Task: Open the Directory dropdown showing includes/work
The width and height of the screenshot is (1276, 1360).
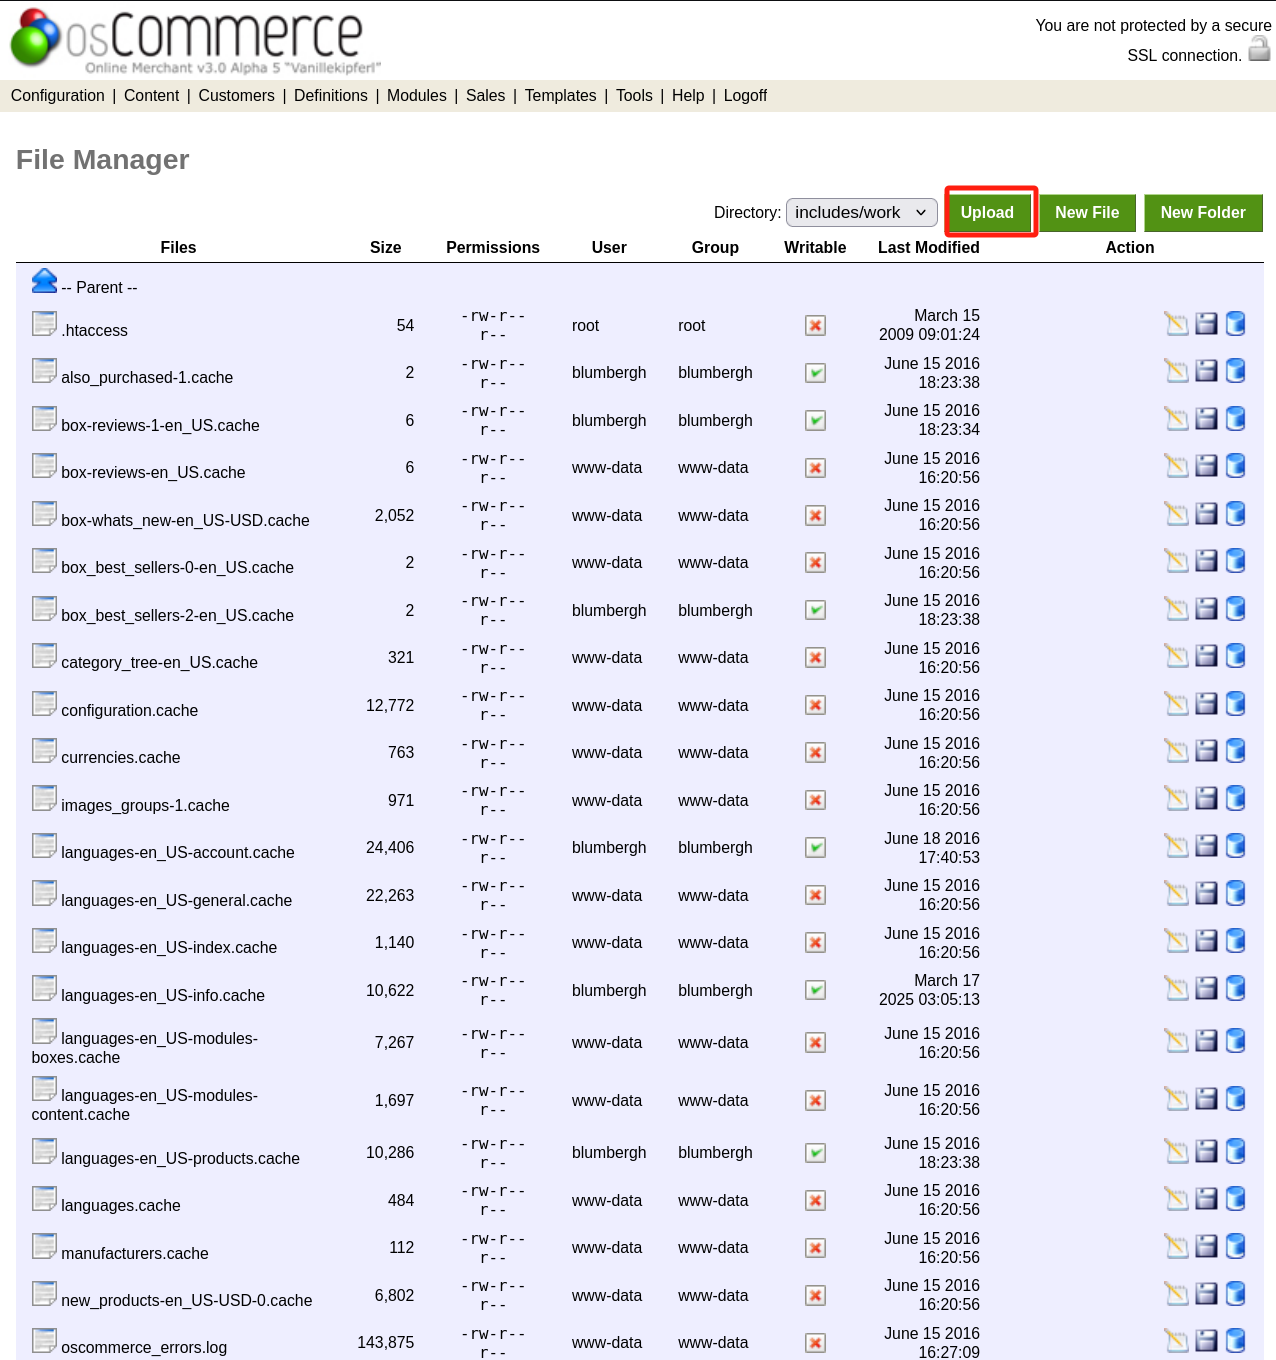Action: [861, 213]
